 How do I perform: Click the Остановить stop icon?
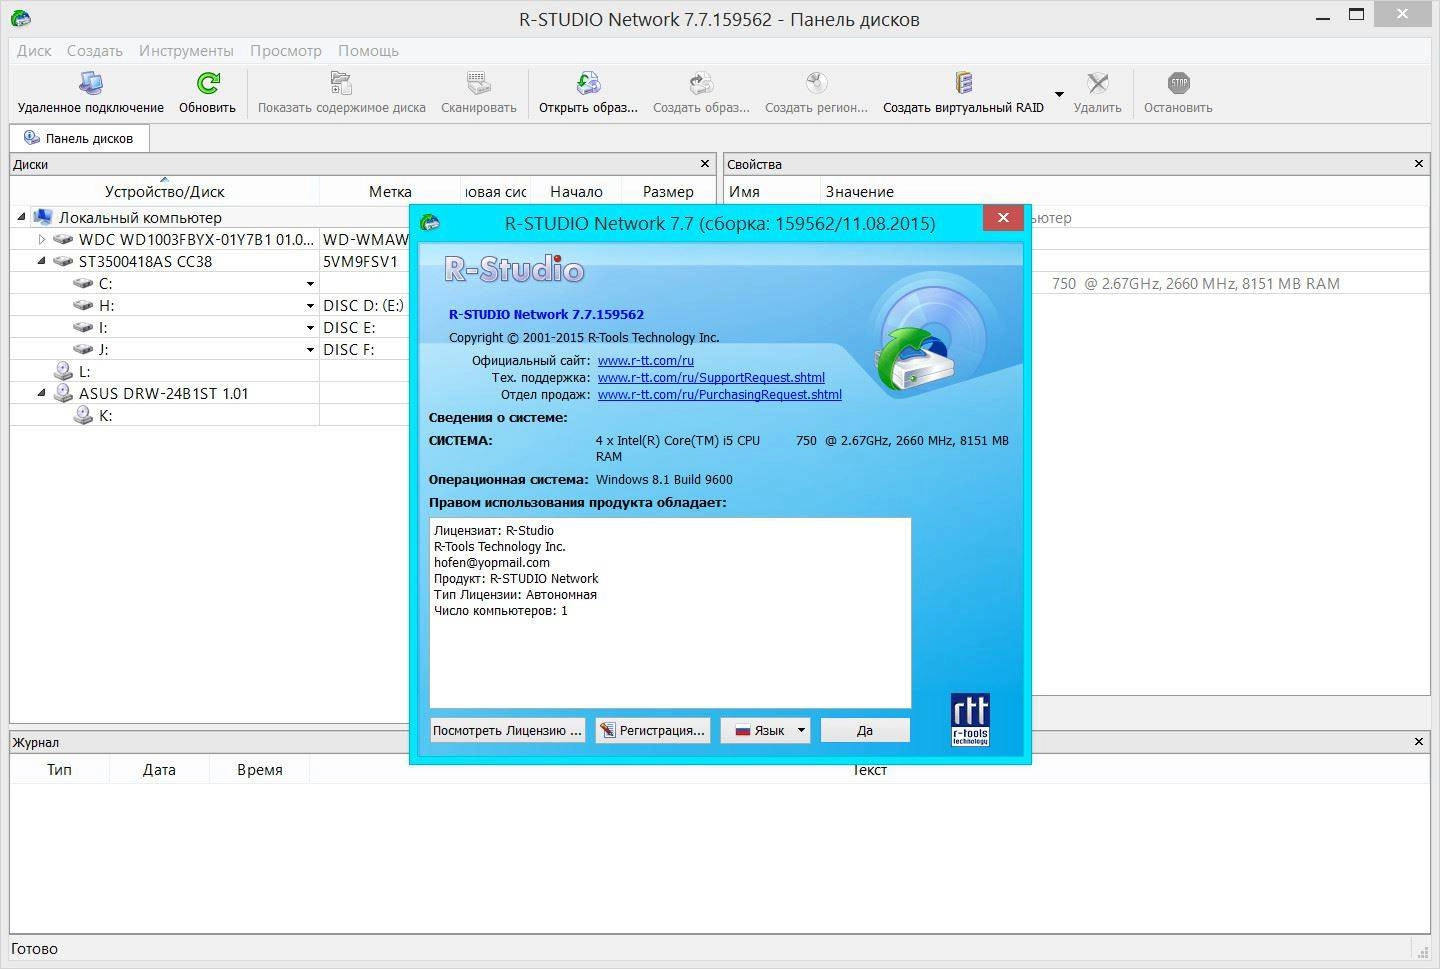(x=1178, y=83)
